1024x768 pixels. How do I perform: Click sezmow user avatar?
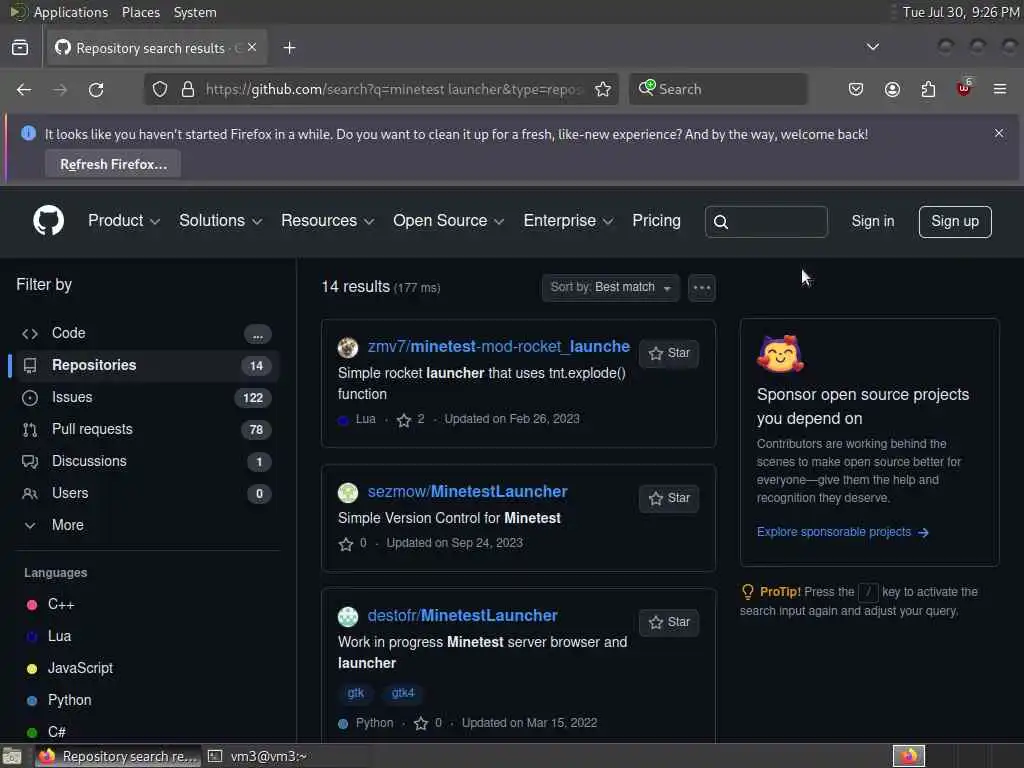pyautogui.click(x=347, y=492)
